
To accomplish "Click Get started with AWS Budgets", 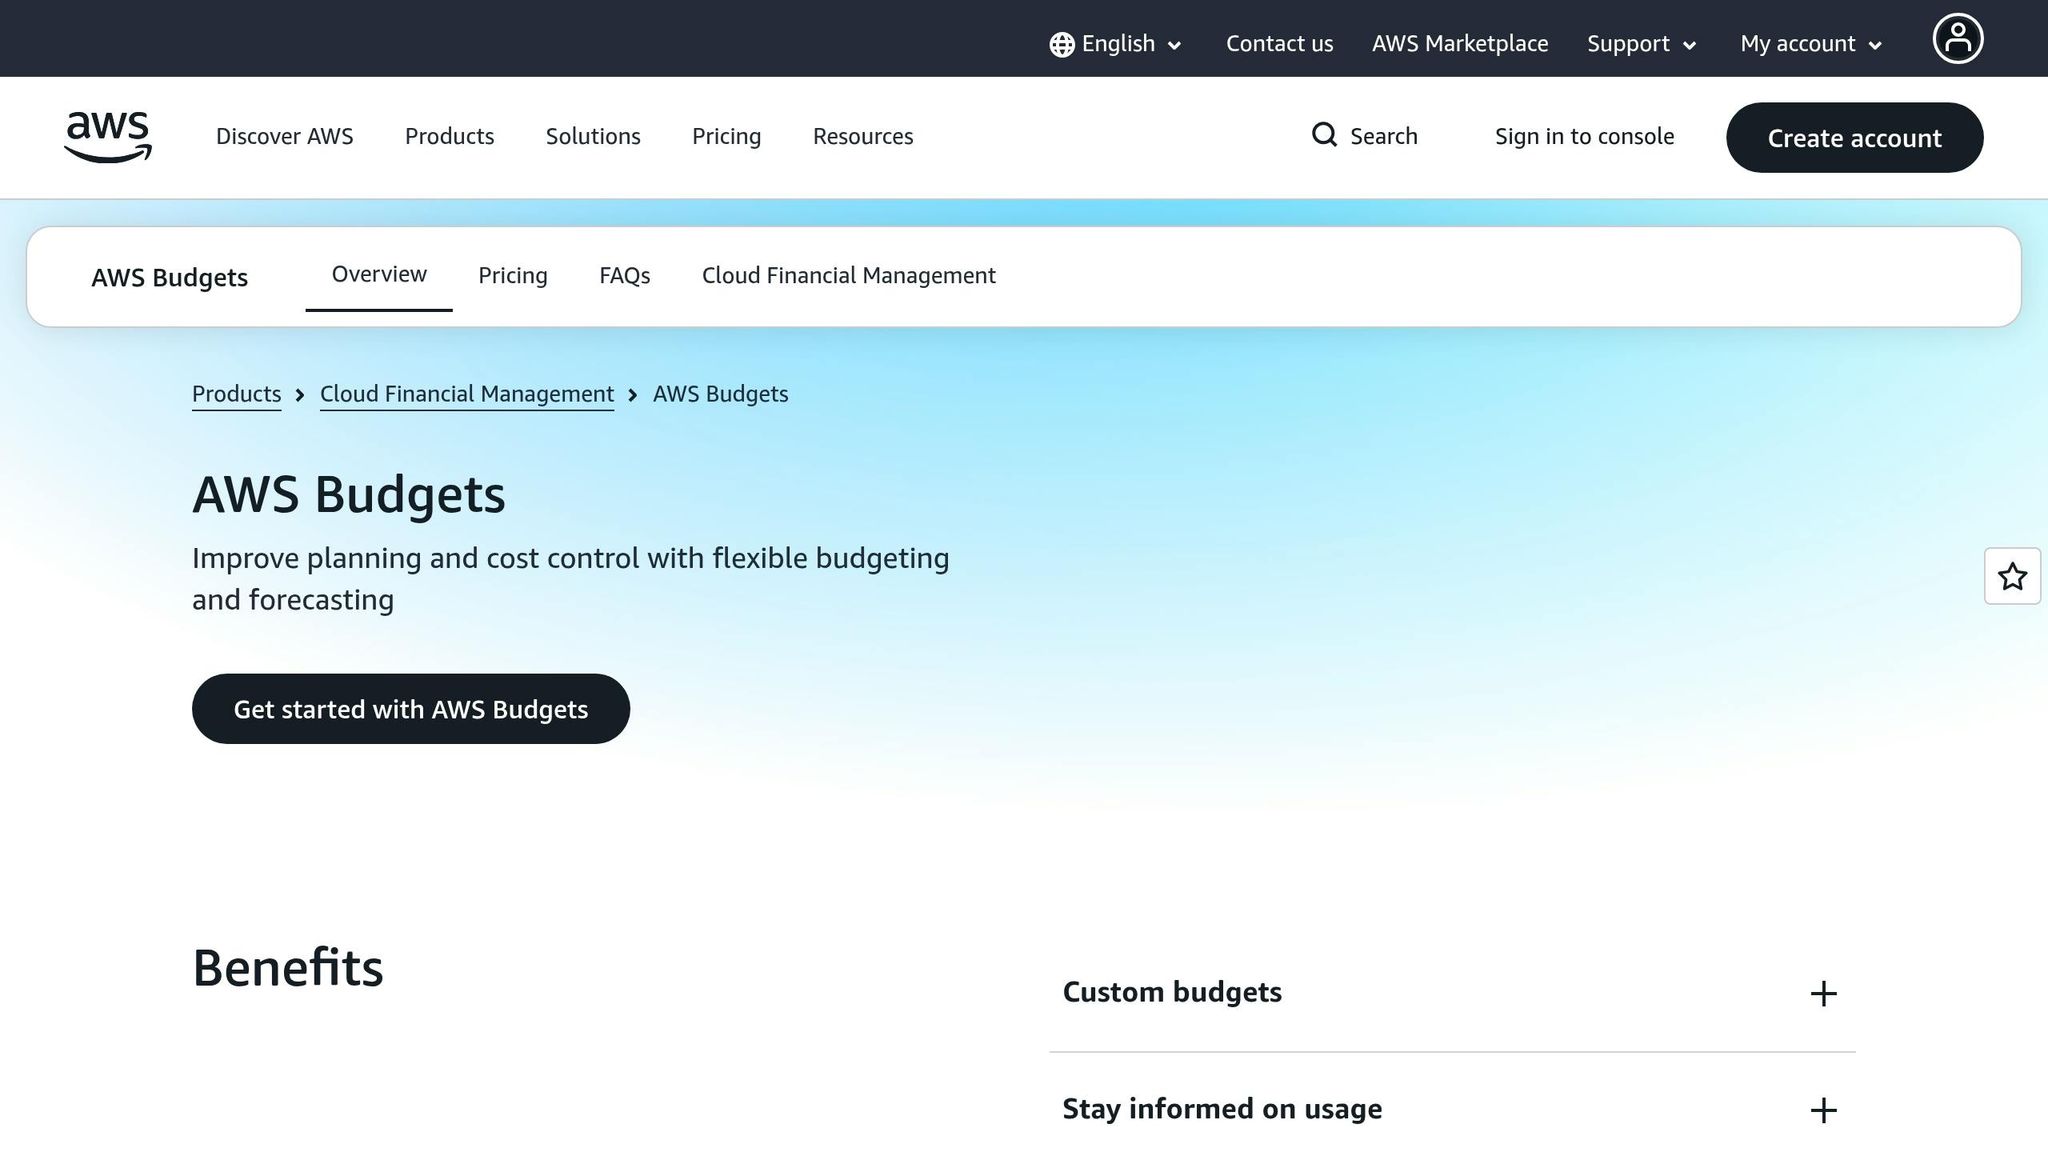I will click(x=410, y=708).
